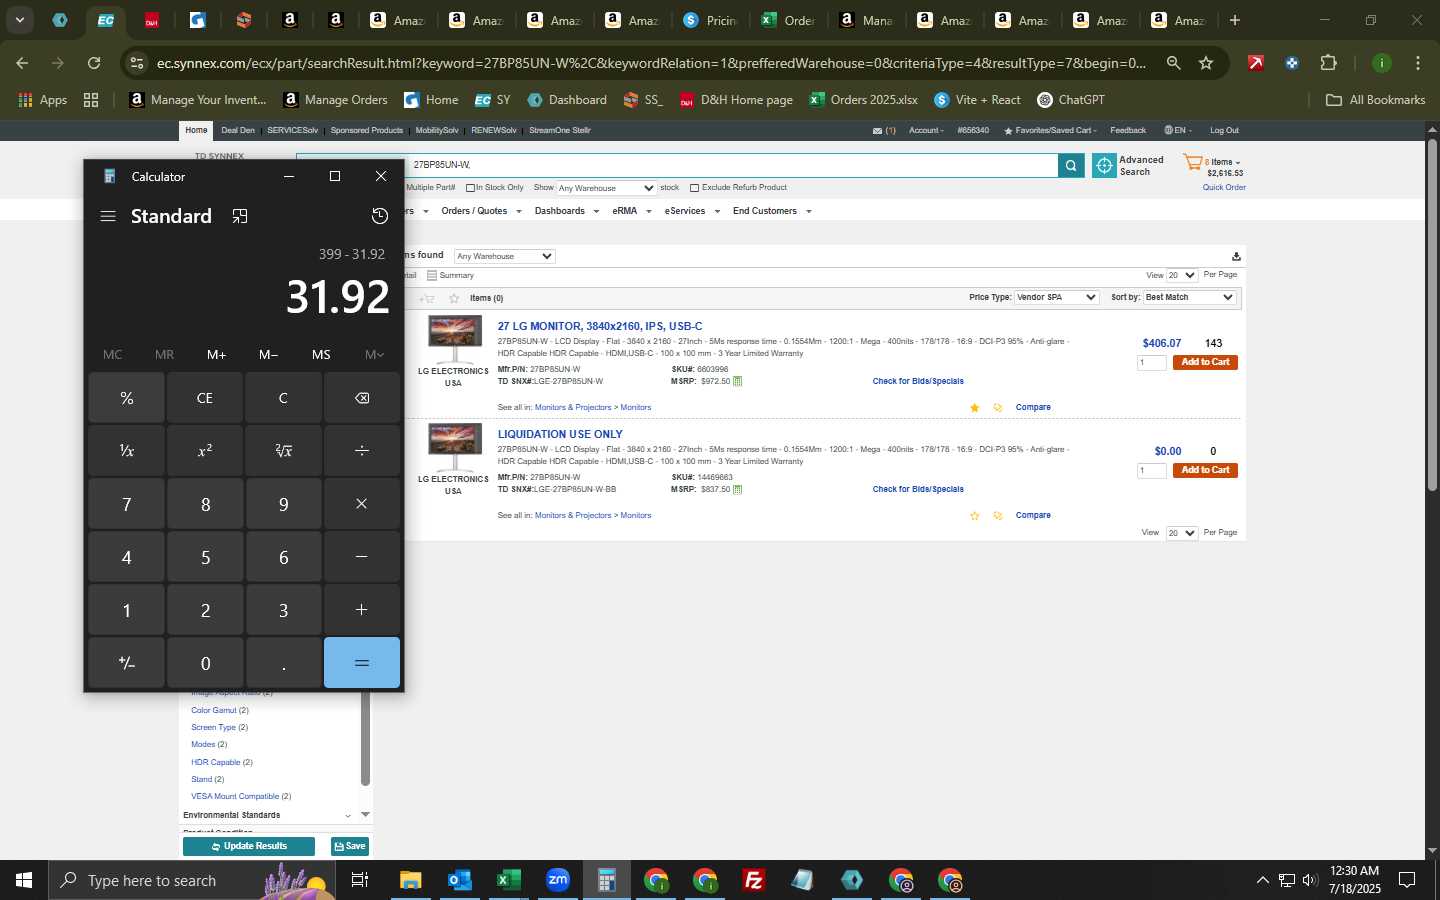Open the Any Warehouse dropdown beside items found
This screenshot has height=900, width=1440.
(504, 256)
